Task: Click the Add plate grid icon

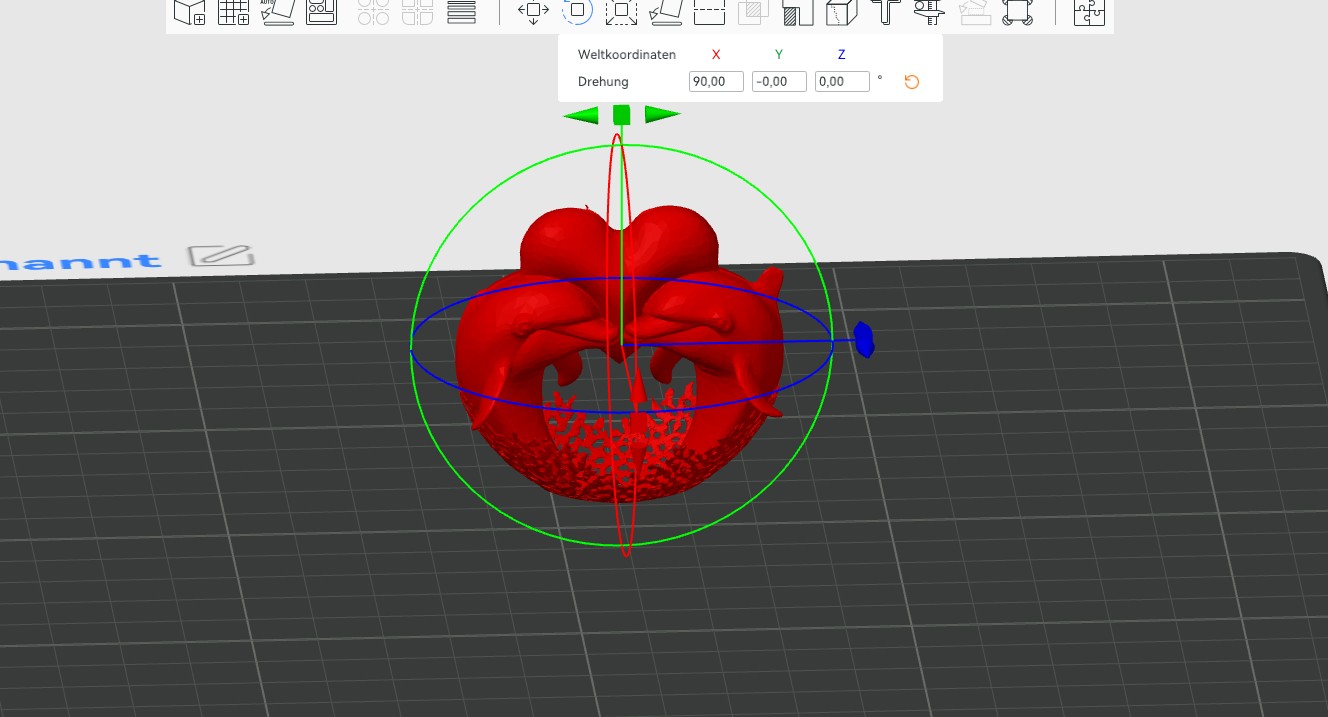Action: [234, 12]
